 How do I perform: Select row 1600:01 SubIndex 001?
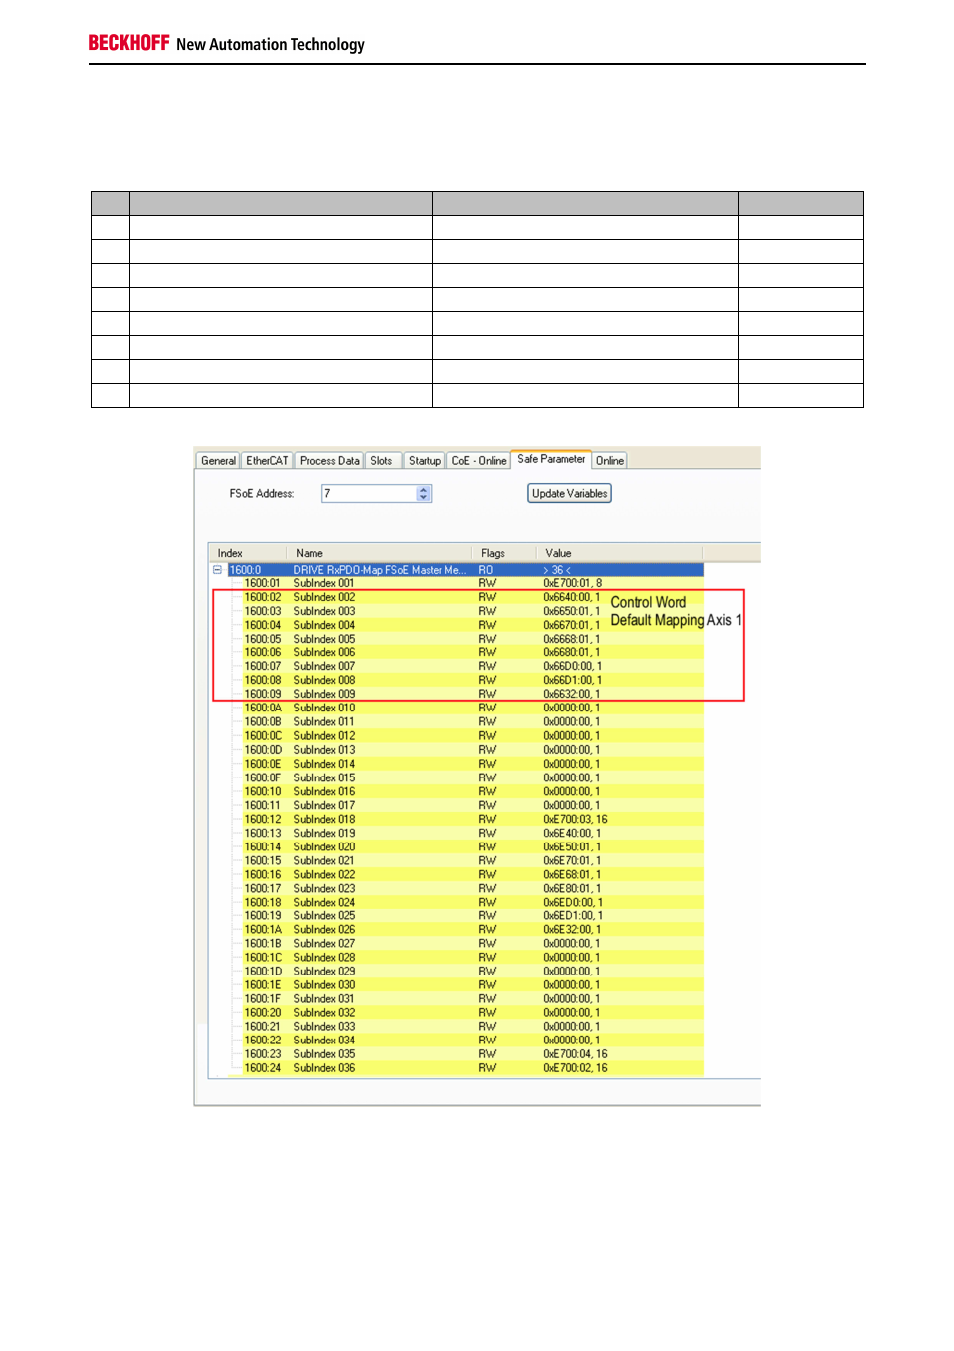pos(324,583)
